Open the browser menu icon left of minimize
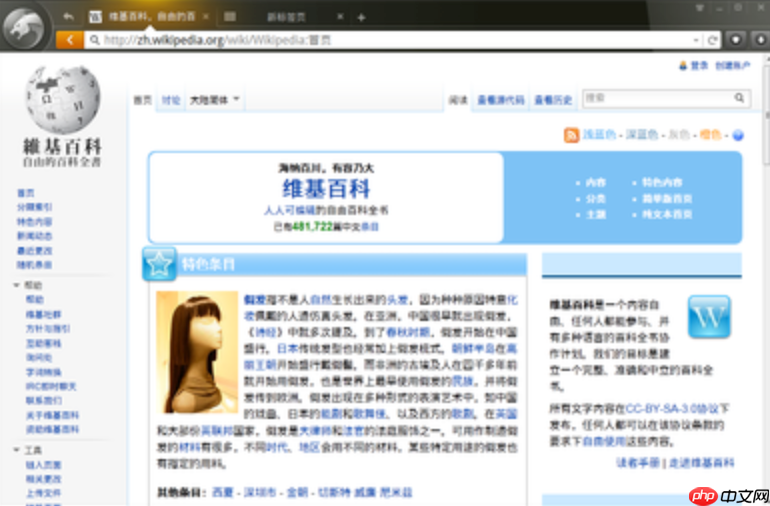The height and width of the screenshot is (506, 770). pos(700,7)
